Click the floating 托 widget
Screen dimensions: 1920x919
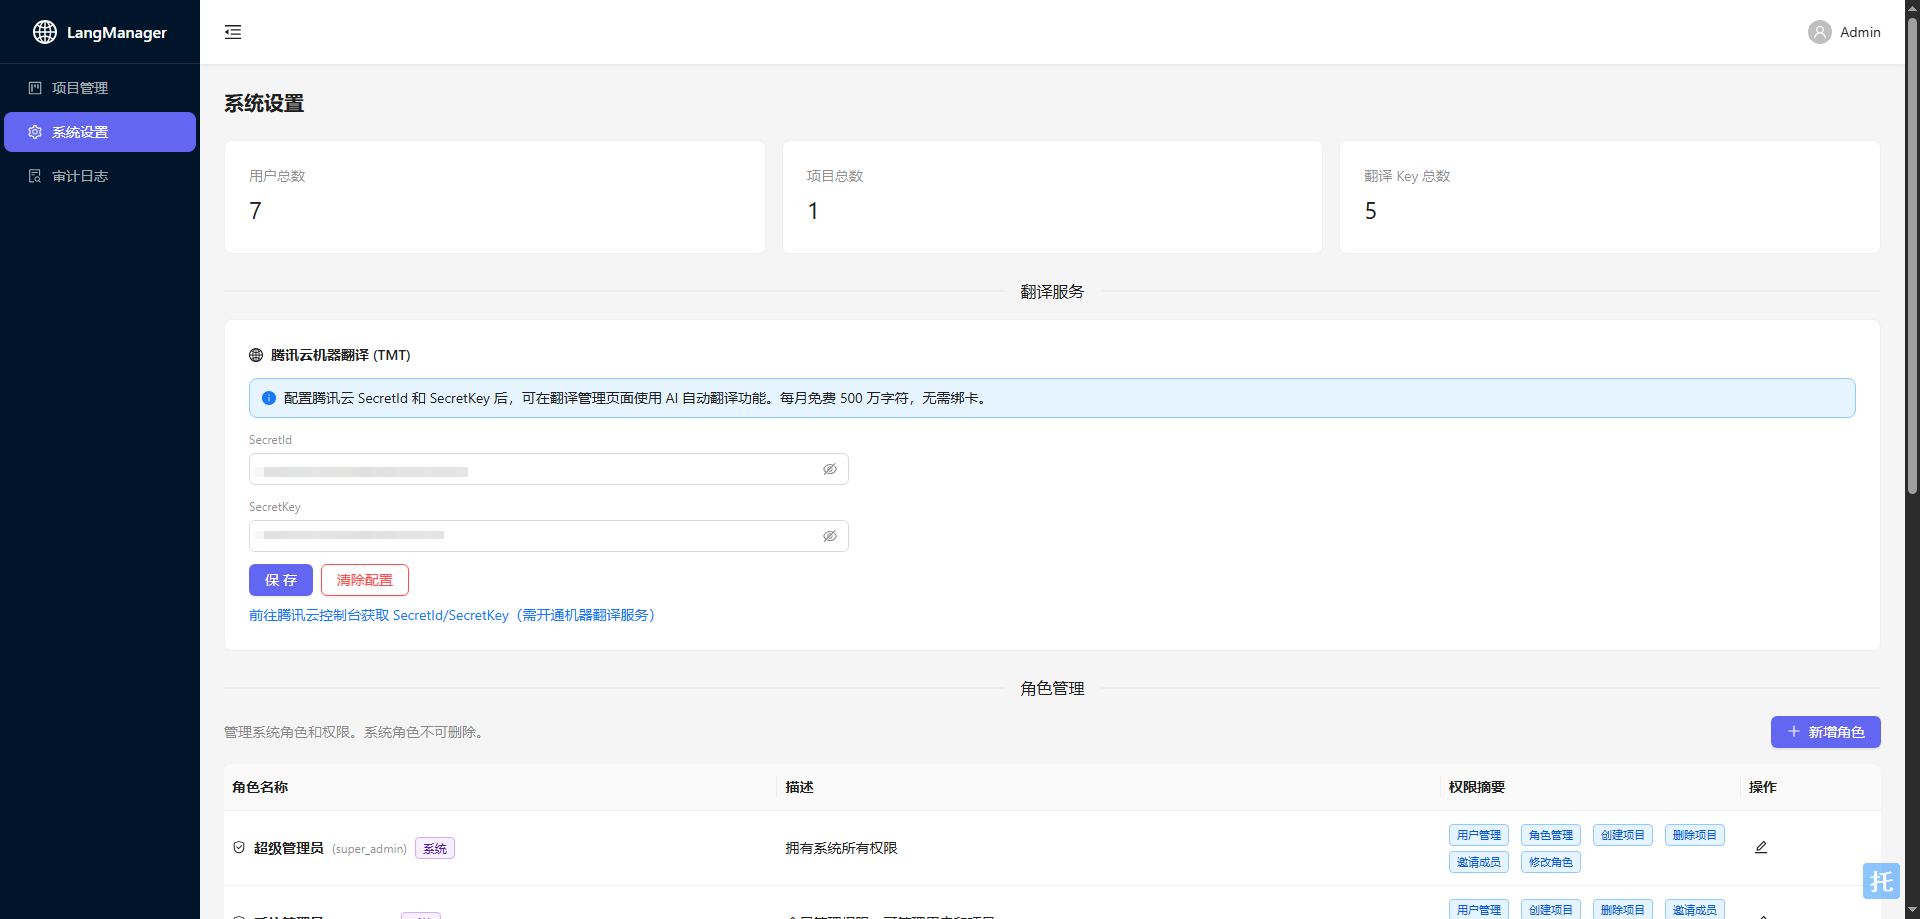pos(1881,881)
